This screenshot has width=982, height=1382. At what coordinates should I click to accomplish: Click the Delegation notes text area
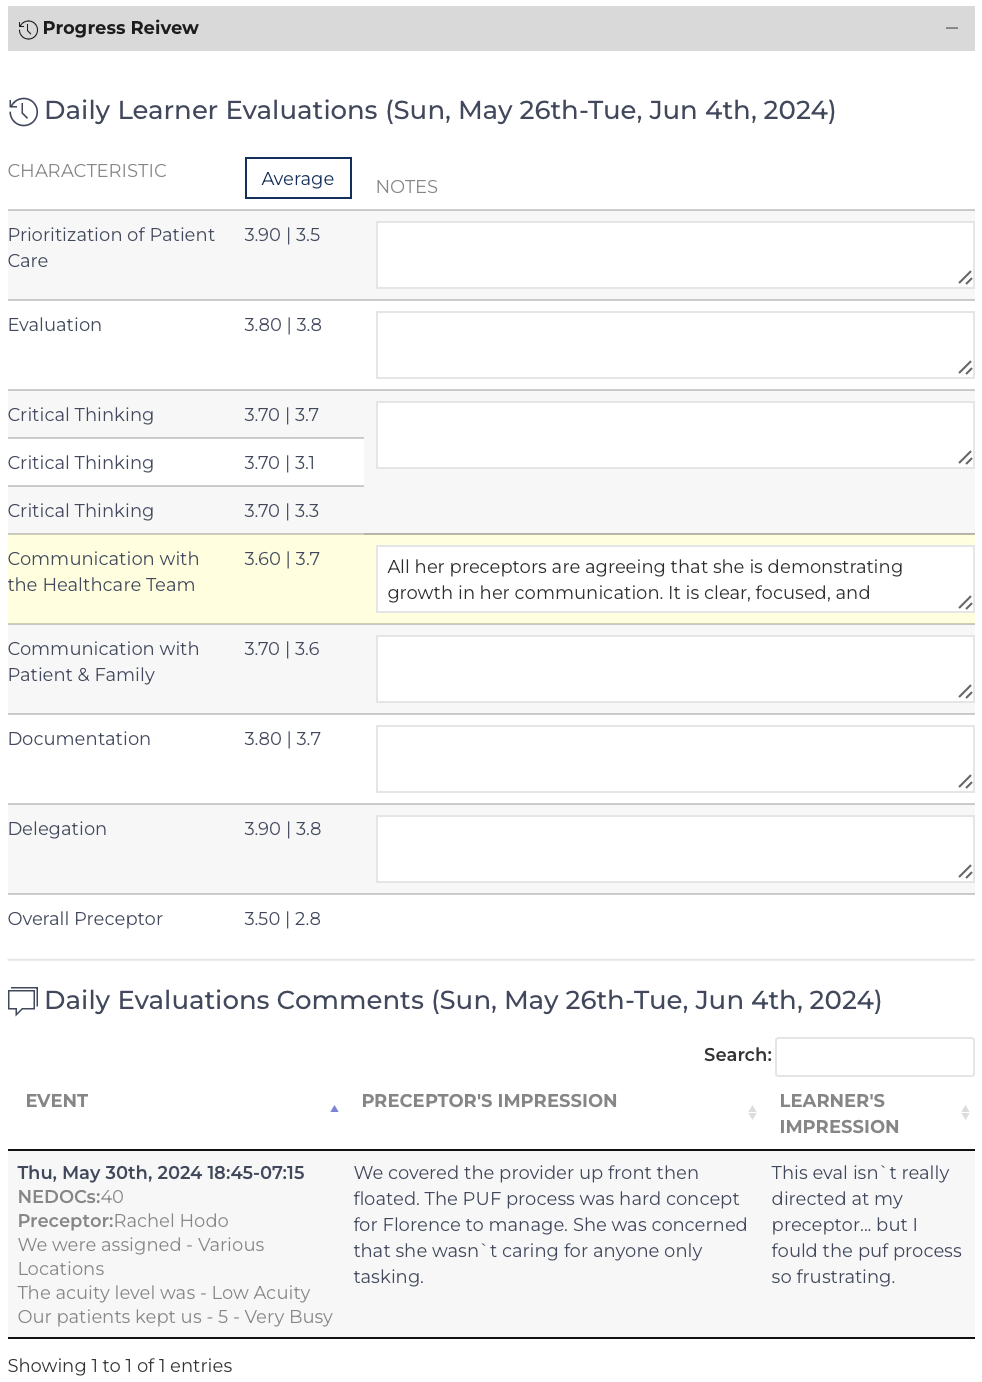tap(675, 849)
